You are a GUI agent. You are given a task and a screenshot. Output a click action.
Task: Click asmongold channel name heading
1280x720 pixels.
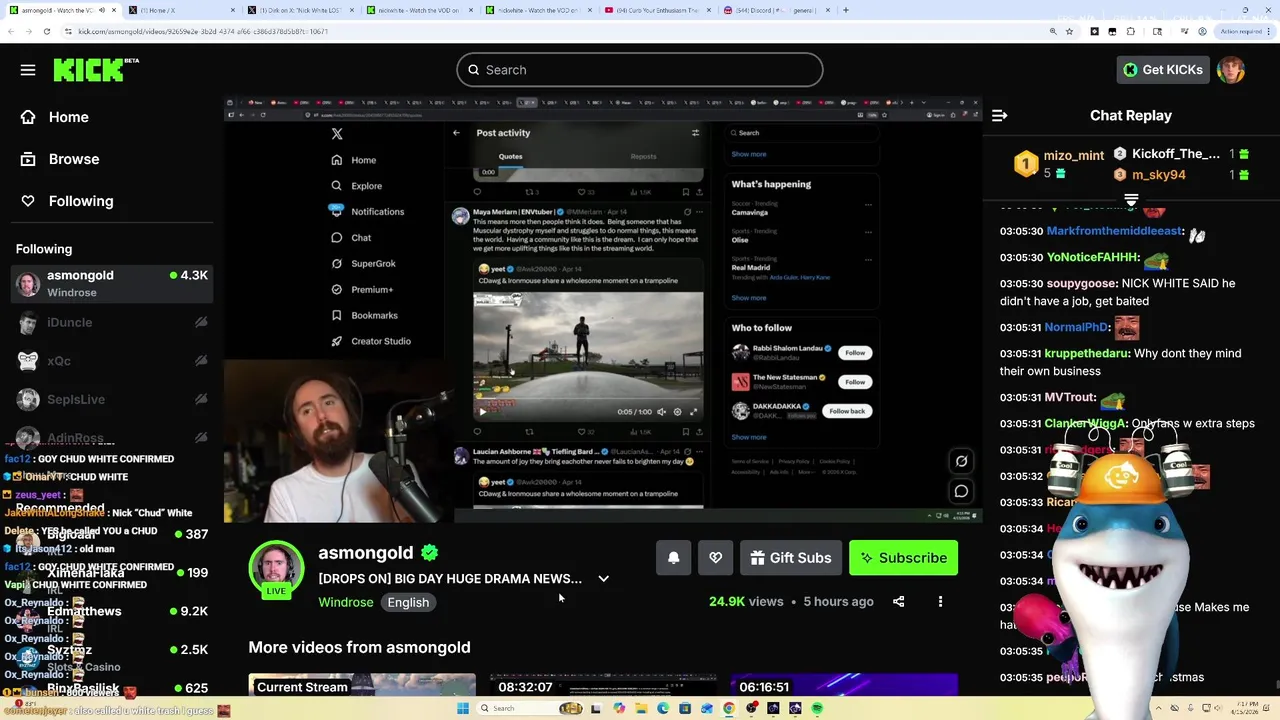pyautogui.click(x=365, y=553)
